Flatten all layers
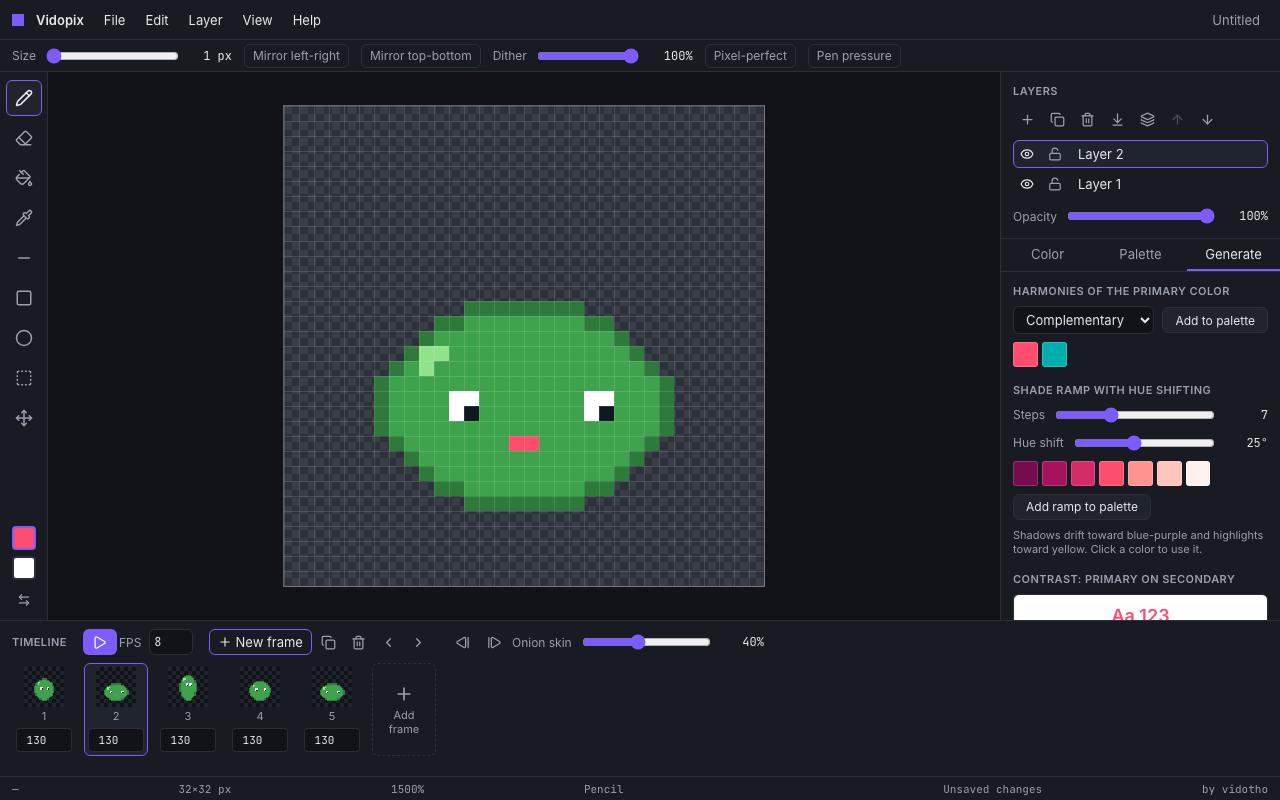The height and width of the screenshot is (800, 1280). 1147,120
